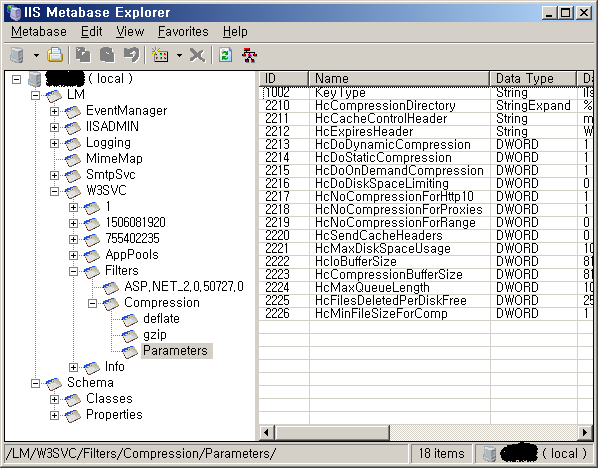Expand the 755402235 site node
598x468 pixels.
[x=74, y=240]
